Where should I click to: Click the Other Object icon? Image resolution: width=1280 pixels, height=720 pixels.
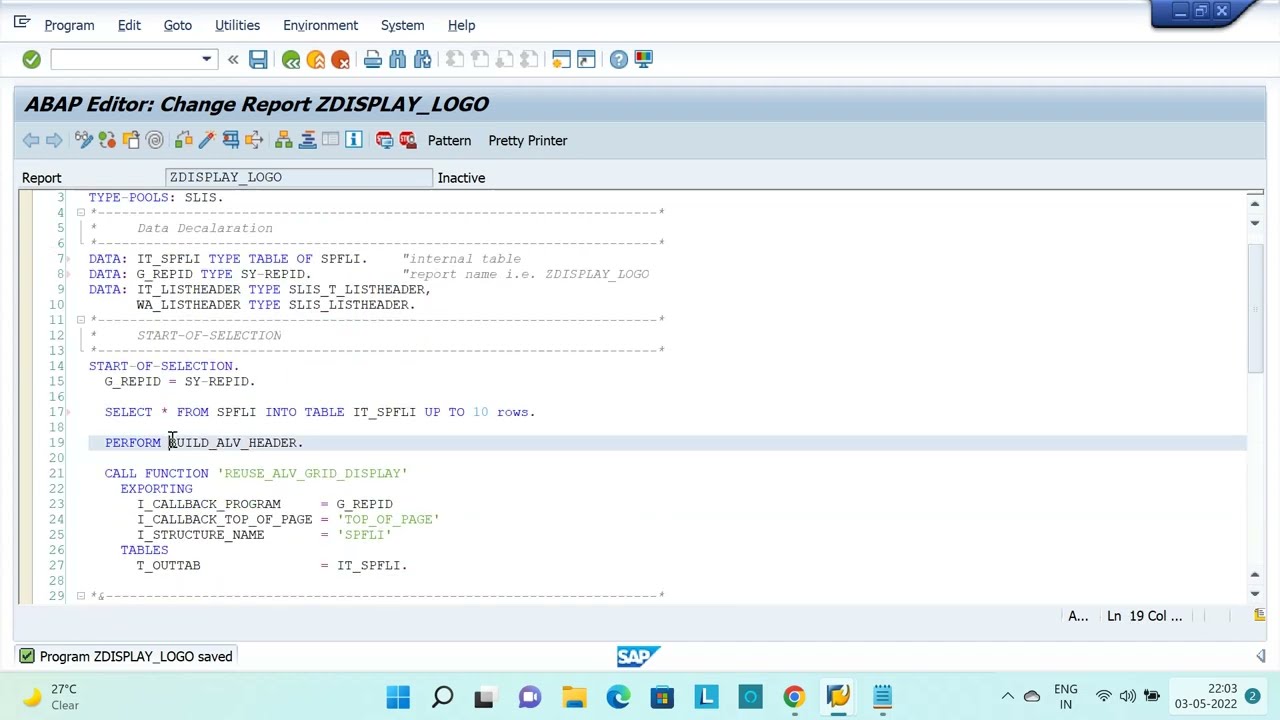(x=131, y=140)
